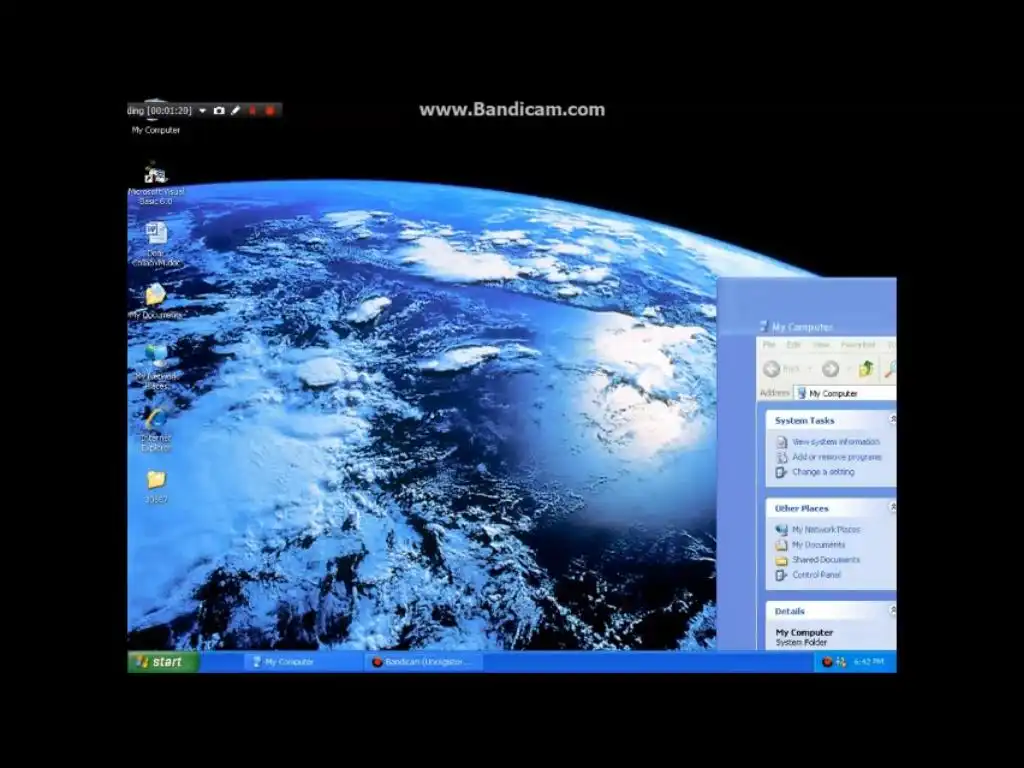Click the system clock showing 6:42 PM
This screenshot has height=768, width=1024.
[x=869, y=662]
